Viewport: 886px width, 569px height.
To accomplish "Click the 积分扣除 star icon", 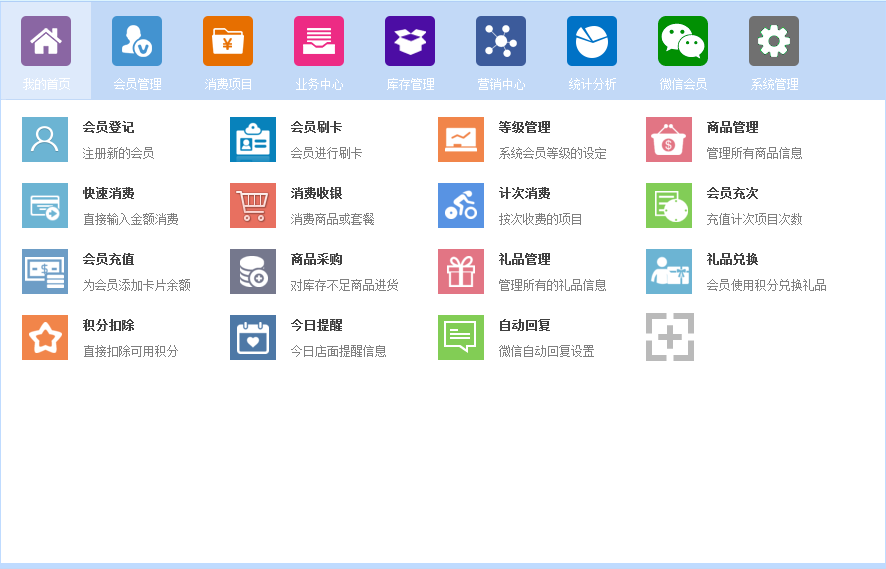I will [x=45, y=338].
